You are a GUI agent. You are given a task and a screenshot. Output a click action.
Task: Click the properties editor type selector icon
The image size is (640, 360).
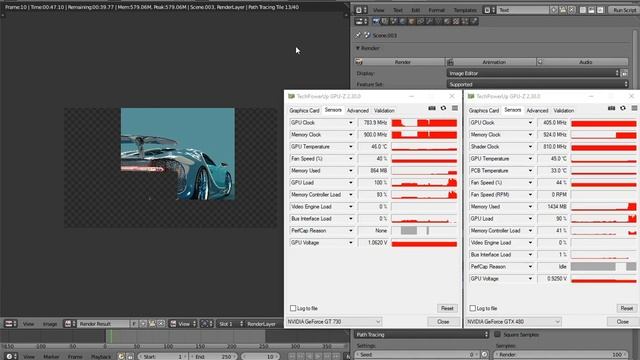pyautogui.click(x=361, y=21)
